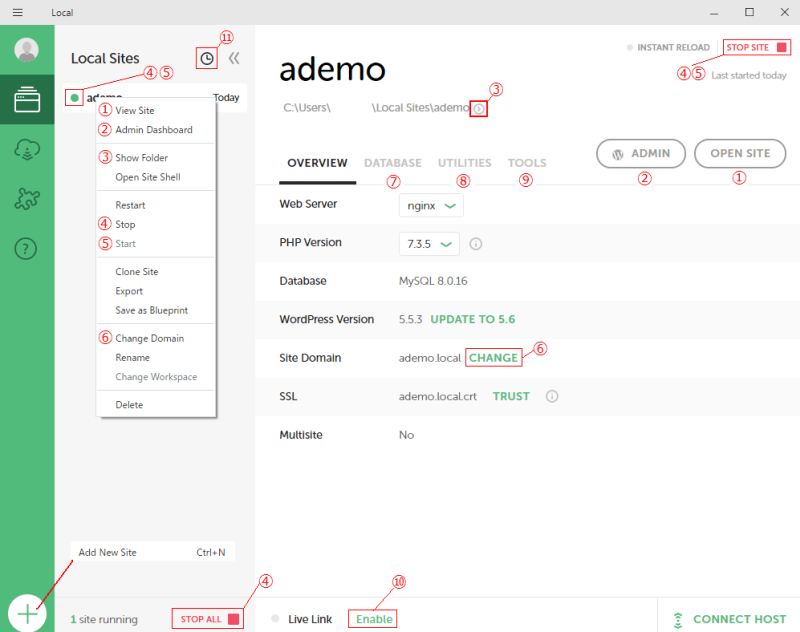This screenshot has width=800, height=632.
Task: Click the Connect Host button
Action: [x=730, y=619]
